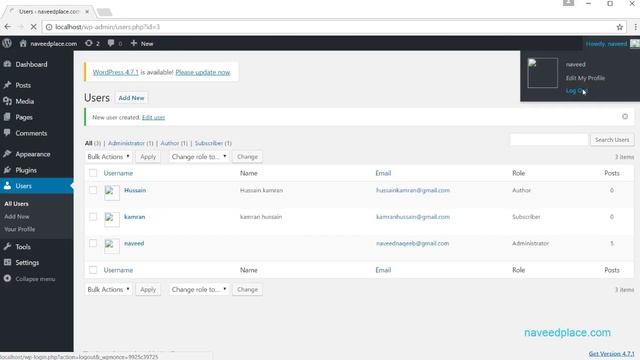The width and height of the screenshot is (640, 360).
Task: Click Edit My Profile in account menu
Action: click(585, 78)
